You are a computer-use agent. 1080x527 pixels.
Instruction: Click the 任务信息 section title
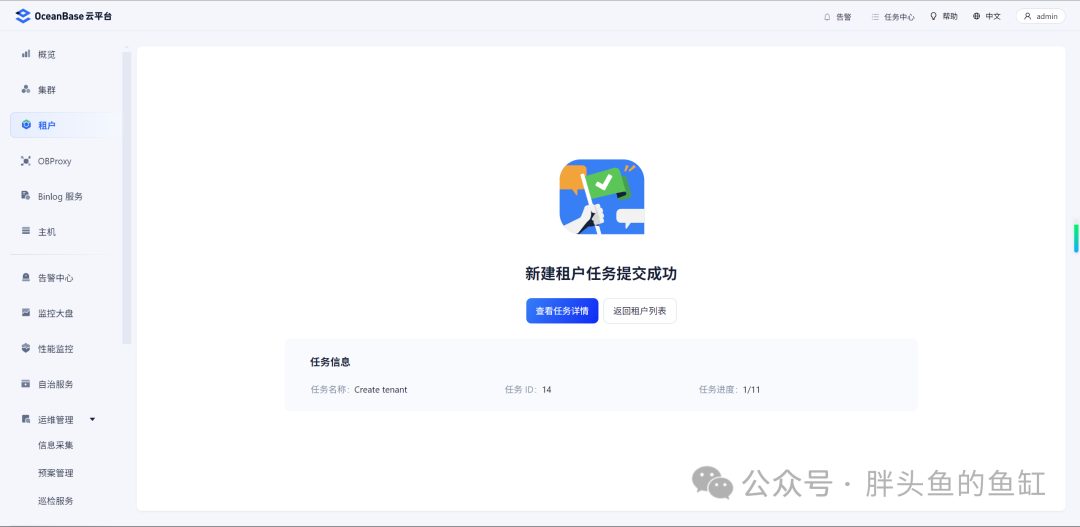tap(331, 361)
